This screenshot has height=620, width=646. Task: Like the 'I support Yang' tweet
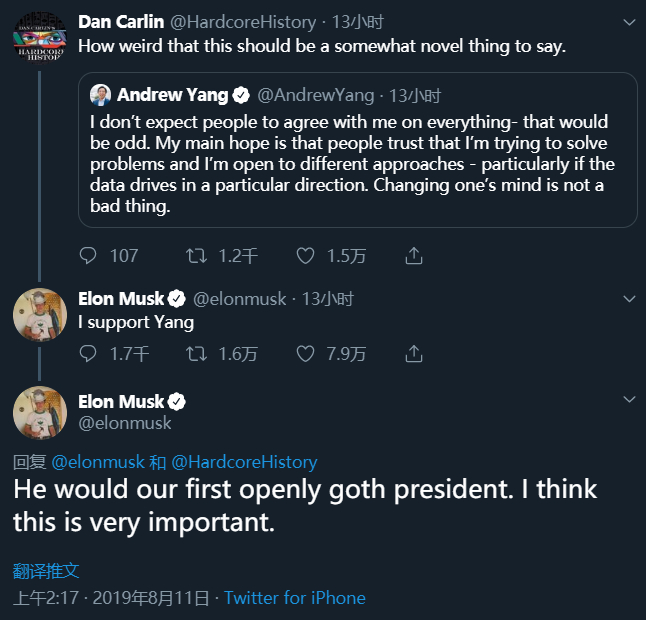(x=306, y=353)
